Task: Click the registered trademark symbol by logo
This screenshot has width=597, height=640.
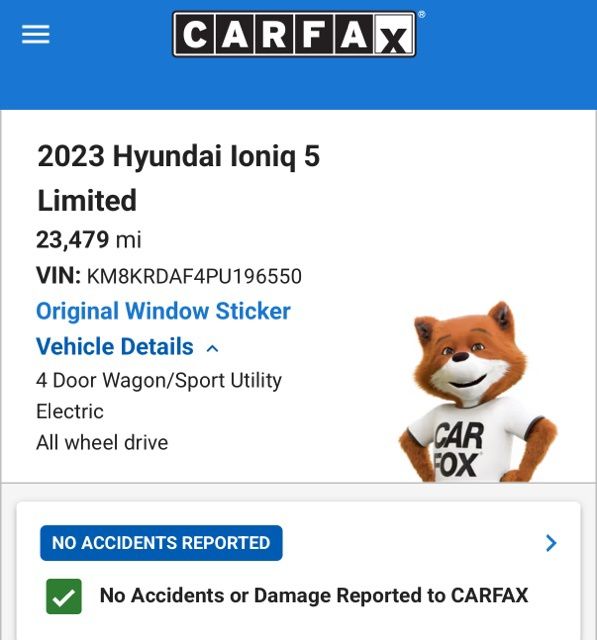Action: coord(422,14)
